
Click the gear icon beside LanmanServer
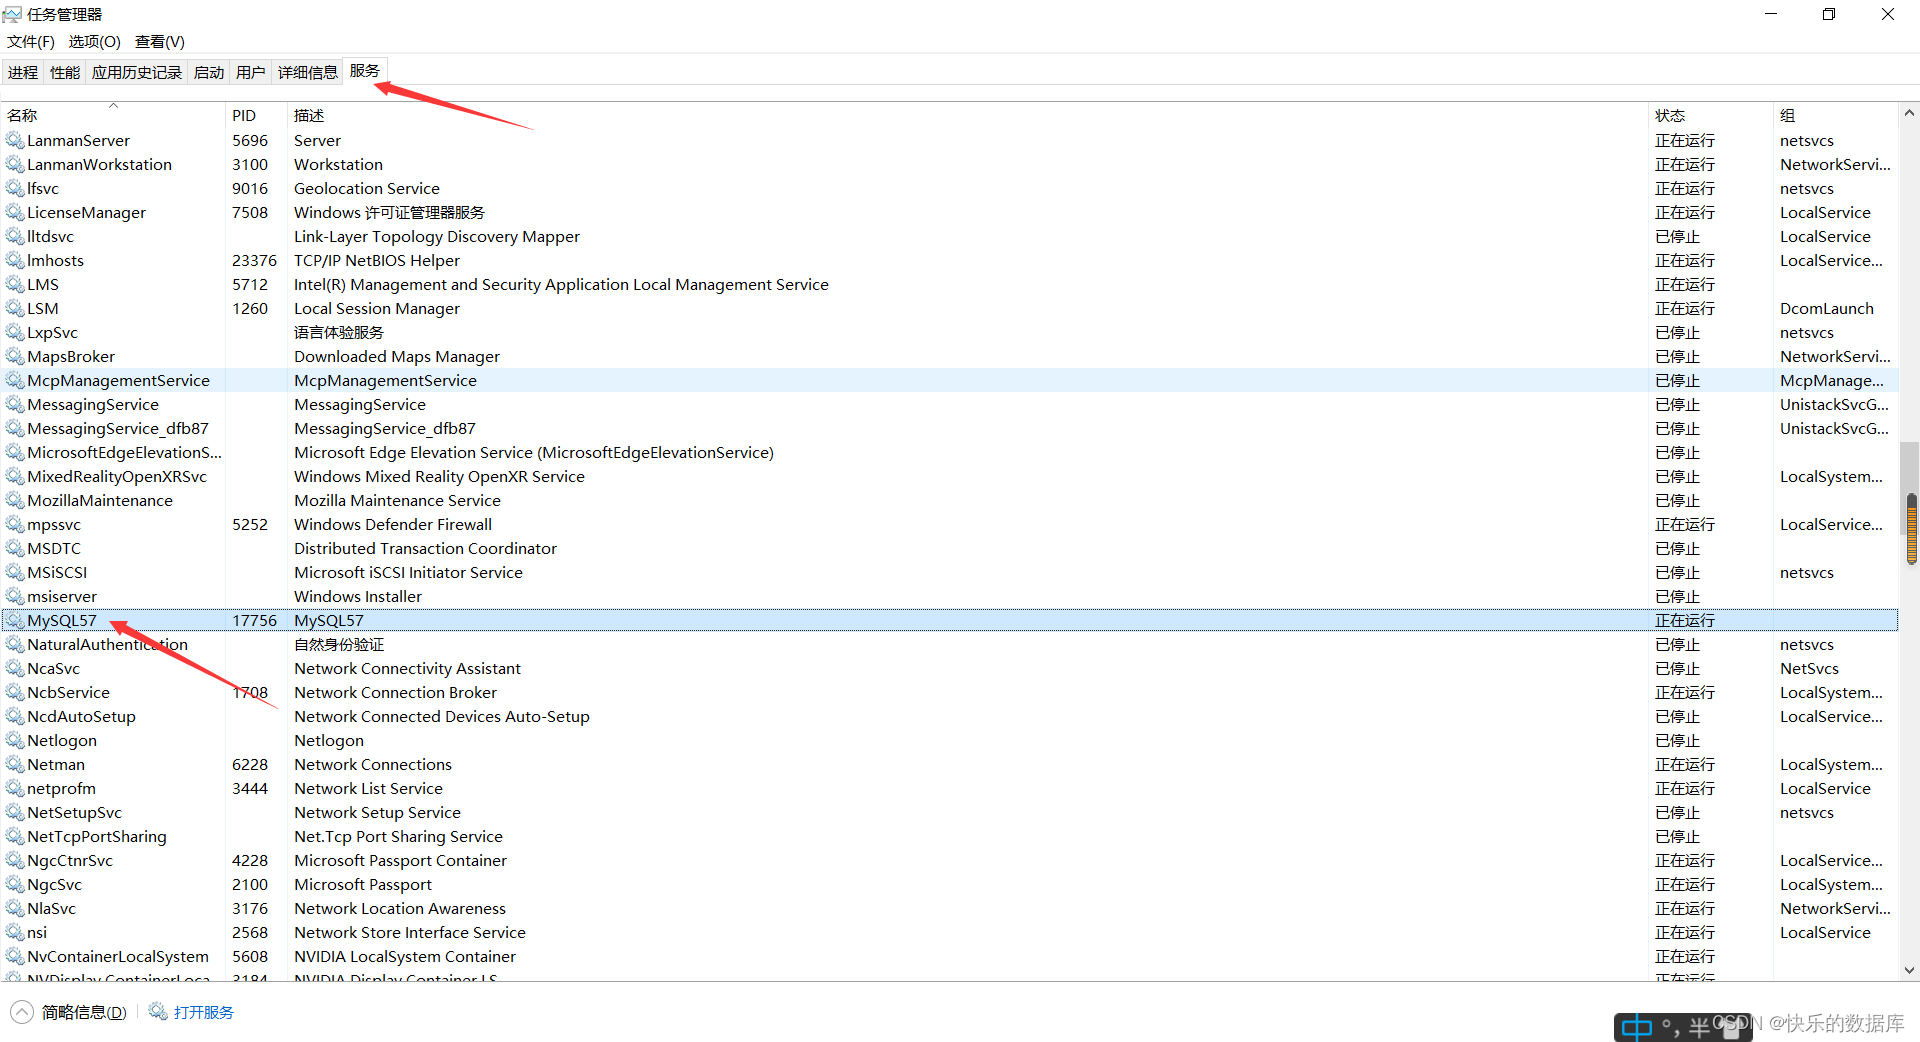pyautogui.click(x=15, y=140)
